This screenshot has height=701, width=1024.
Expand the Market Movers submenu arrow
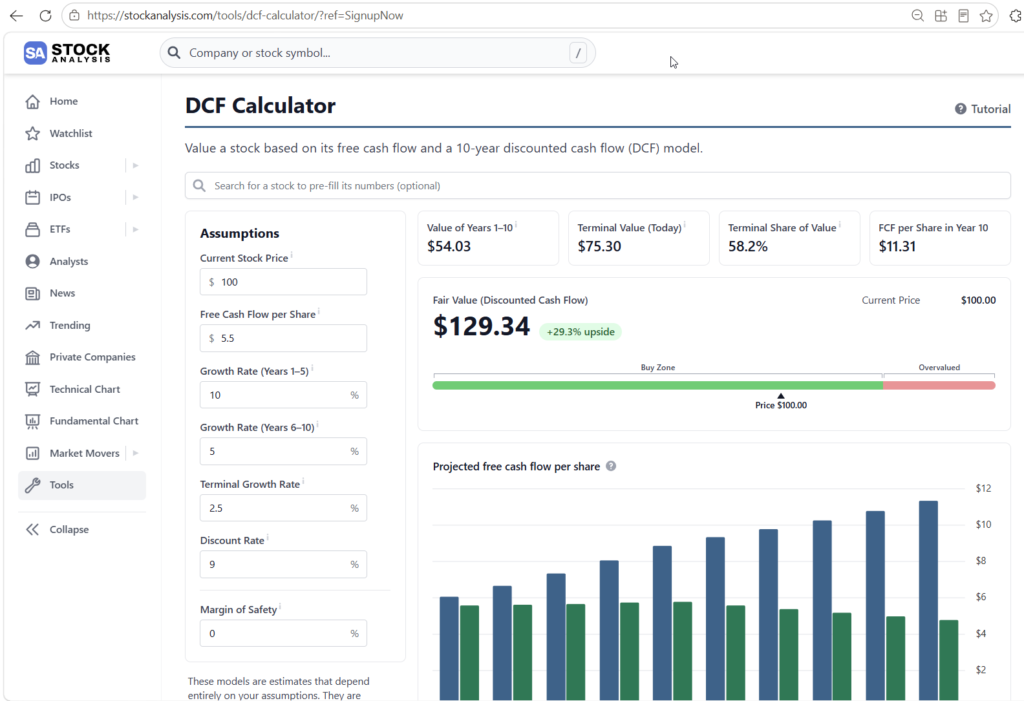pyautogui.click(x=135, y=453)
